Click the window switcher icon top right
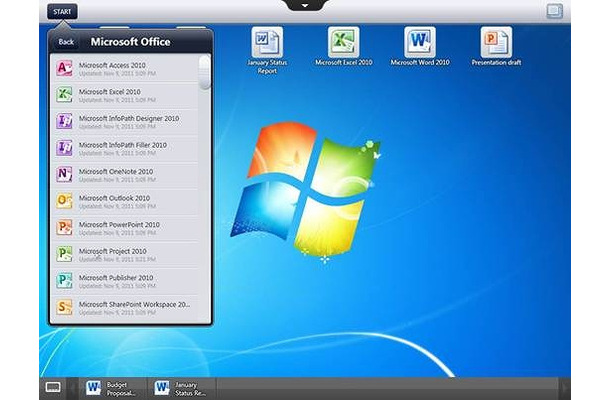 [x=554, y=11]
